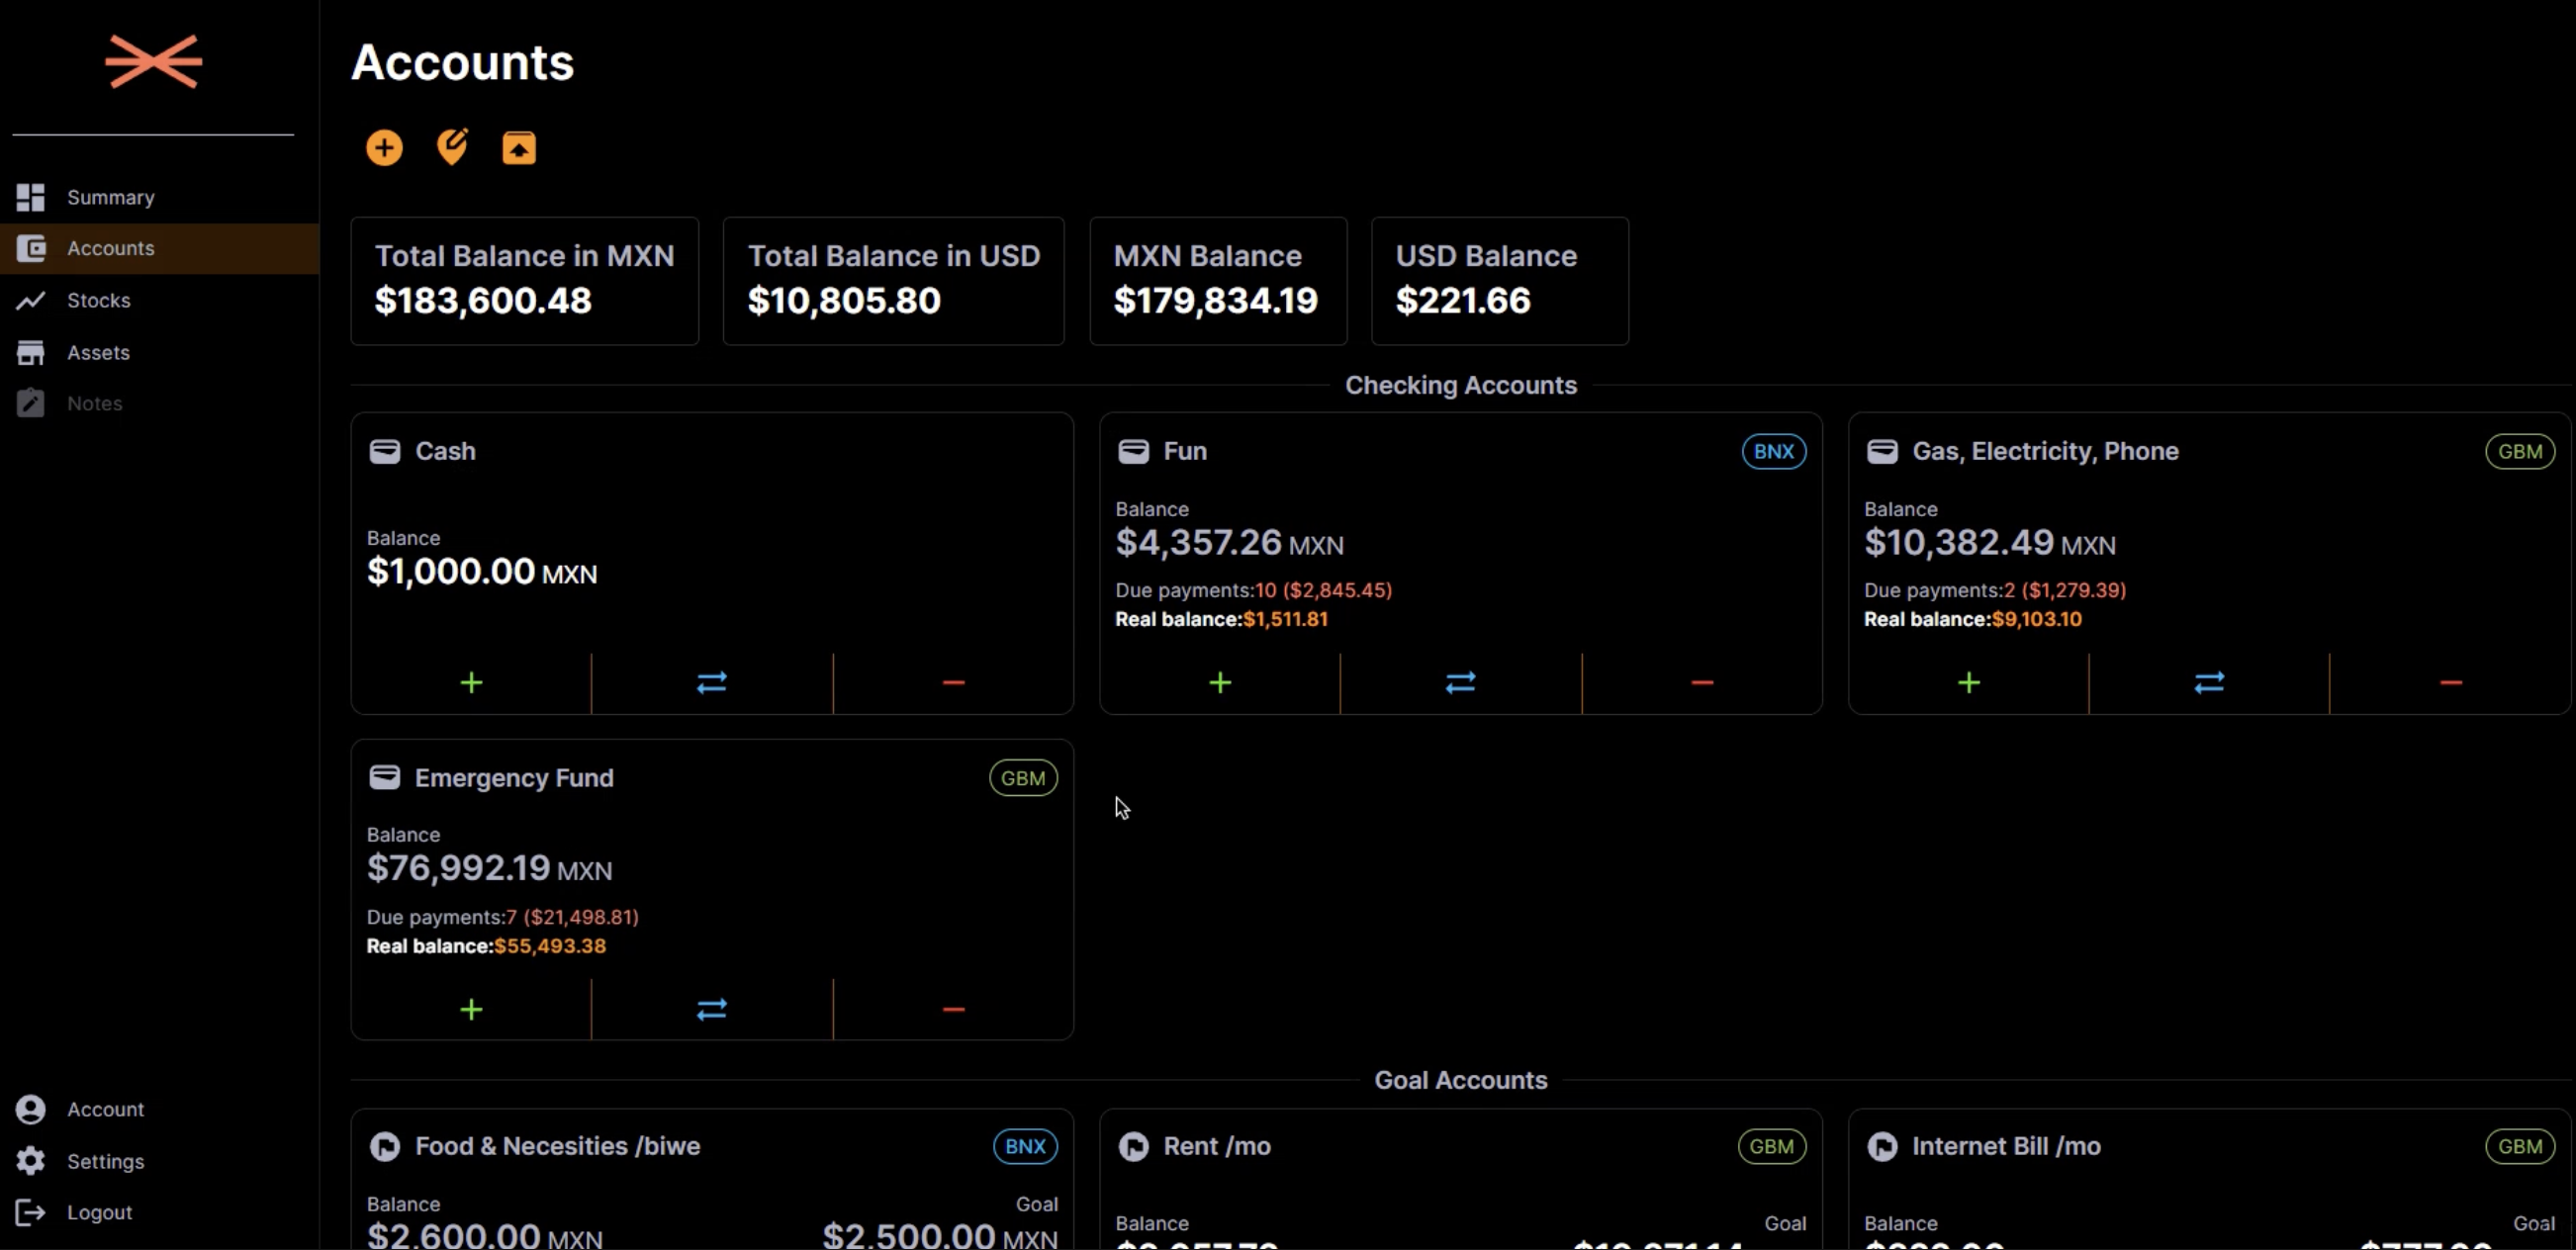Click transfer arrows on Fun account
Image resolution: width=2576 pixels, height=1250 pixels.
[1460, 683]
